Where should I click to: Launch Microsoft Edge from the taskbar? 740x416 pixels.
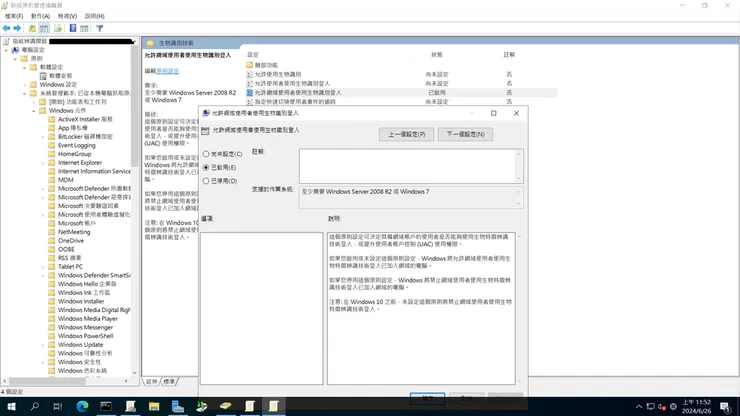(x=82, y=406)
